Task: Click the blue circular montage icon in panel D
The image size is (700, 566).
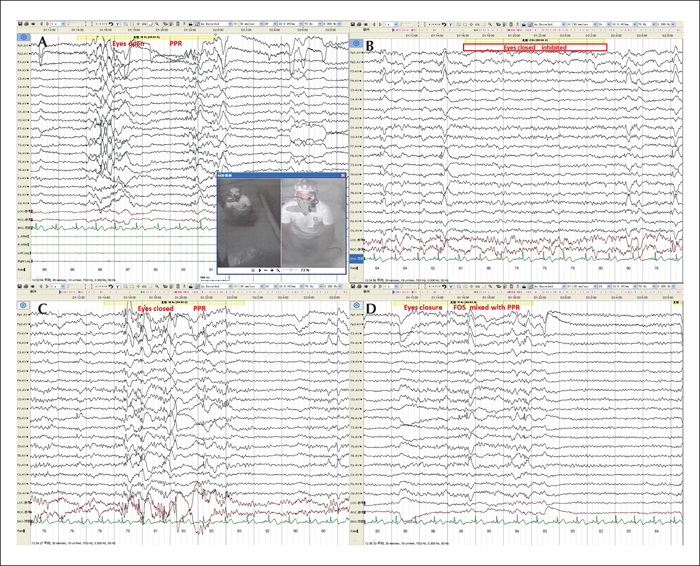Action: point(356,305)
